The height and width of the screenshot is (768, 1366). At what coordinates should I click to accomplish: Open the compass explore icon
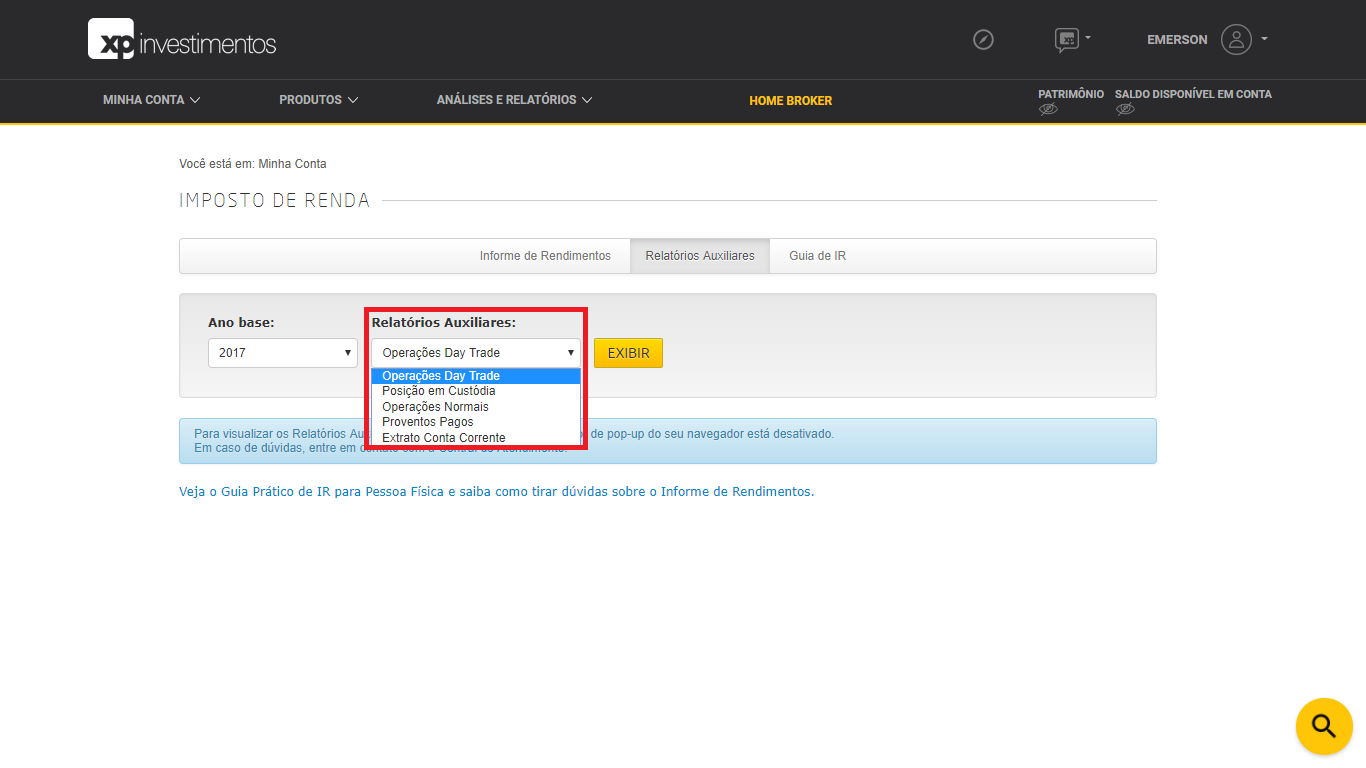(983, 39)
